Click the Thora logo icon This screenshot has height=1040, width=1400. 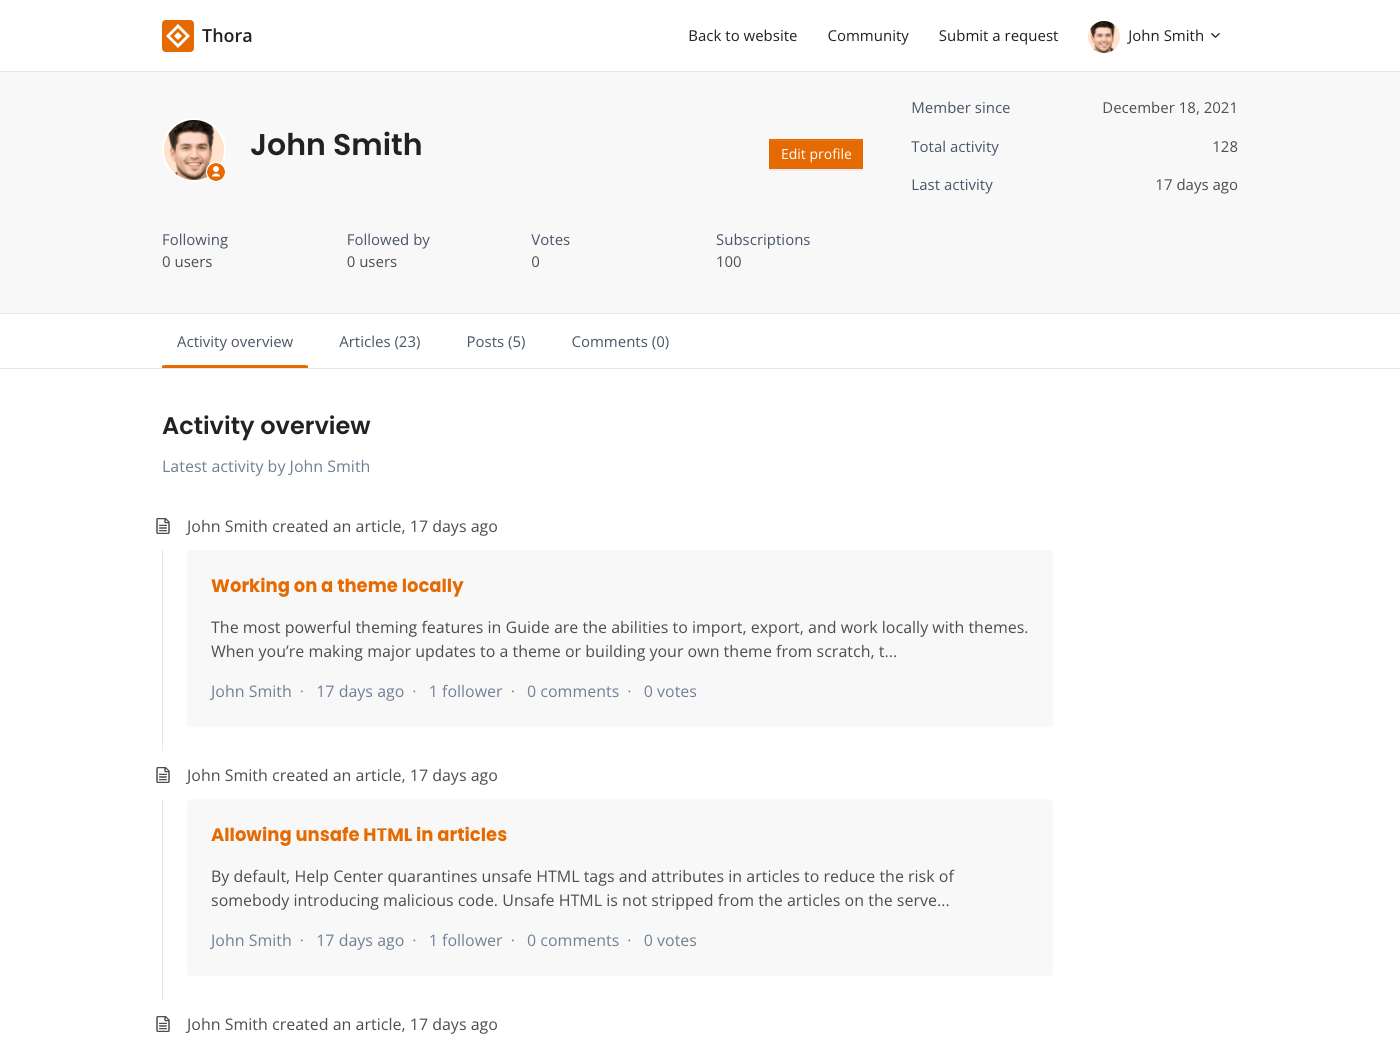tap(178, 36)
